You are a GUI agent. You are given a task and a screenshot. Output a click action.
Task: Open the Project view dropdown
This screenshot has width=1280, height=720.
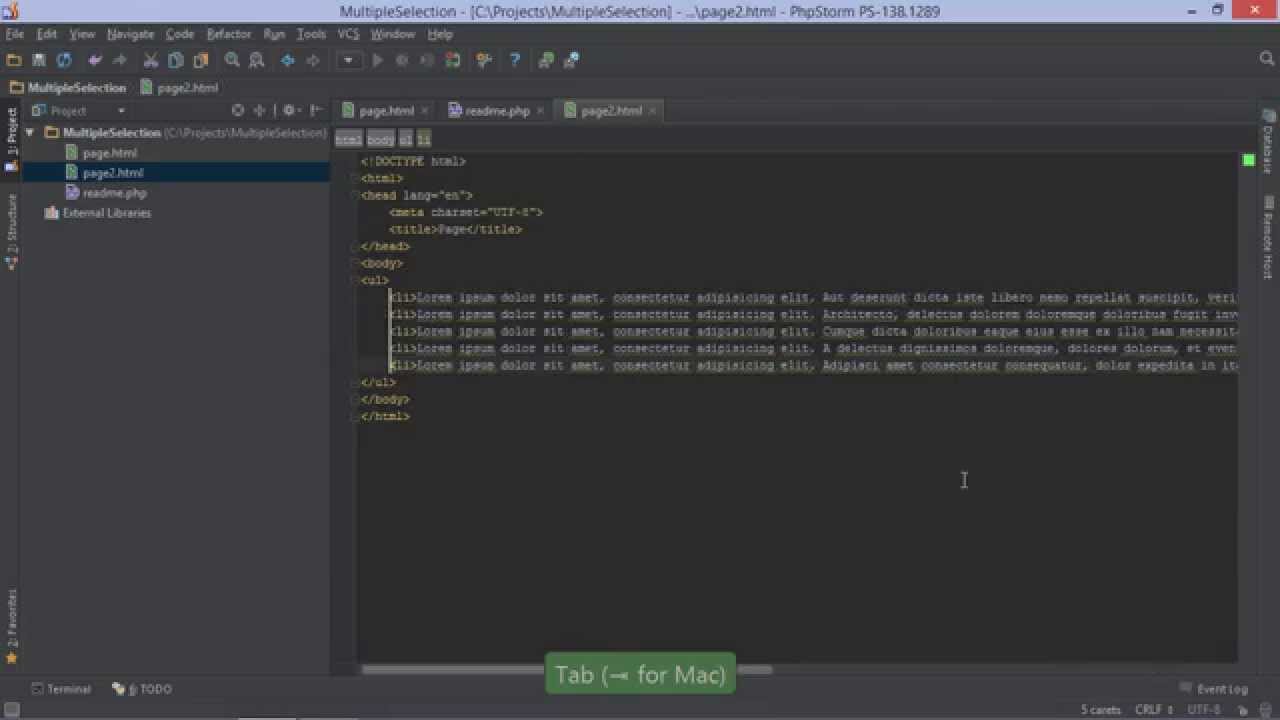pos(78,111)
